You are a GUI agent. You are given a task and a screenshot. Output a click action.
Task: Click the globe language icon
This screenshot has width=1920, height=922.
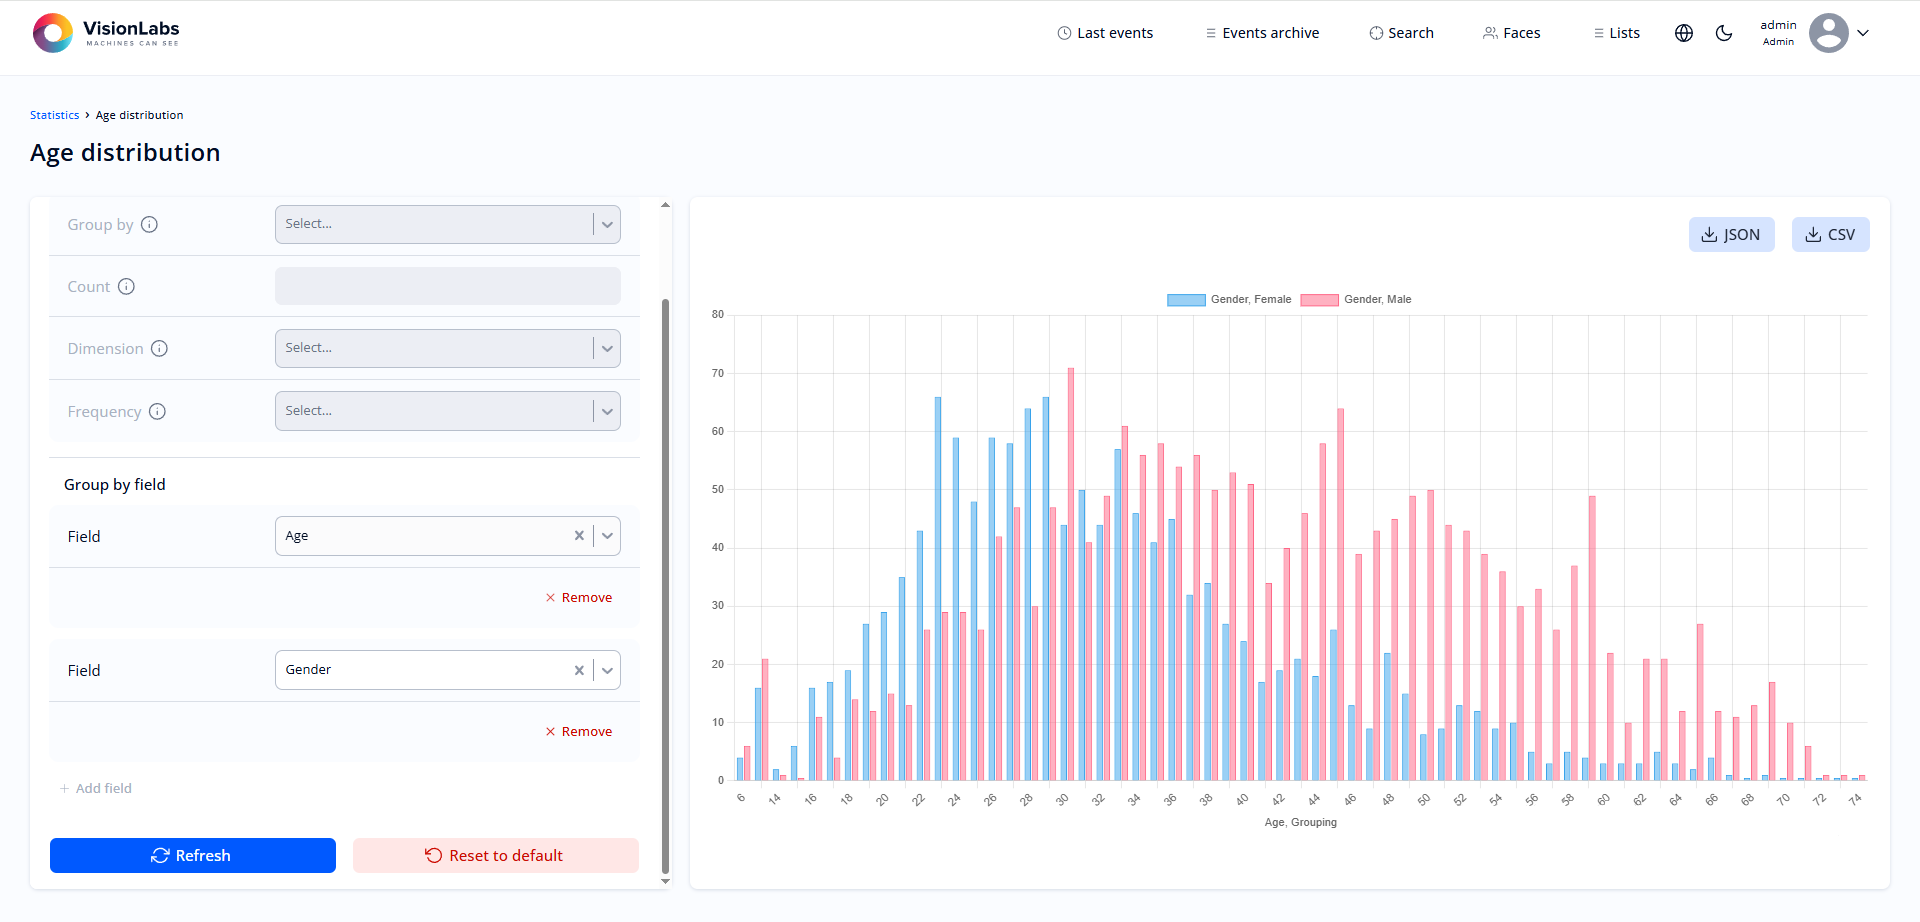coord(1684,33)
